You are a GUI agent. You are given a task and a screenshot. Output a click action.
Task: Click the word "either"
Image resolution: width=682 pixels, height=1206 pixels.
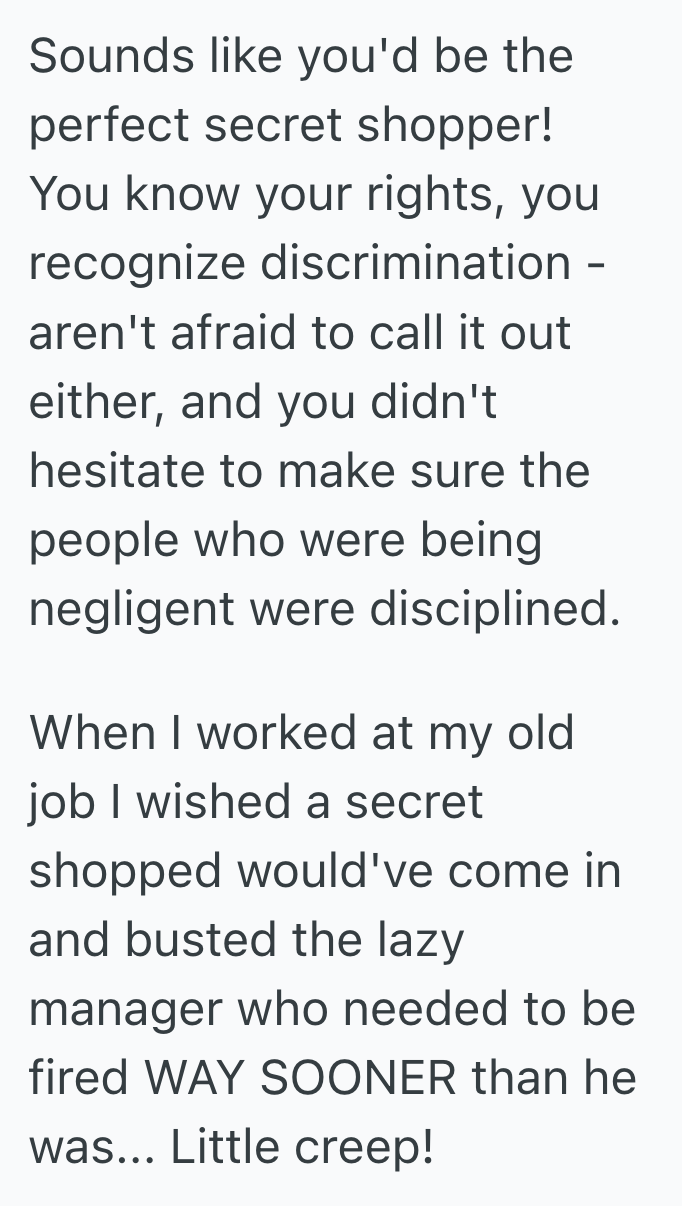(86, 401)
